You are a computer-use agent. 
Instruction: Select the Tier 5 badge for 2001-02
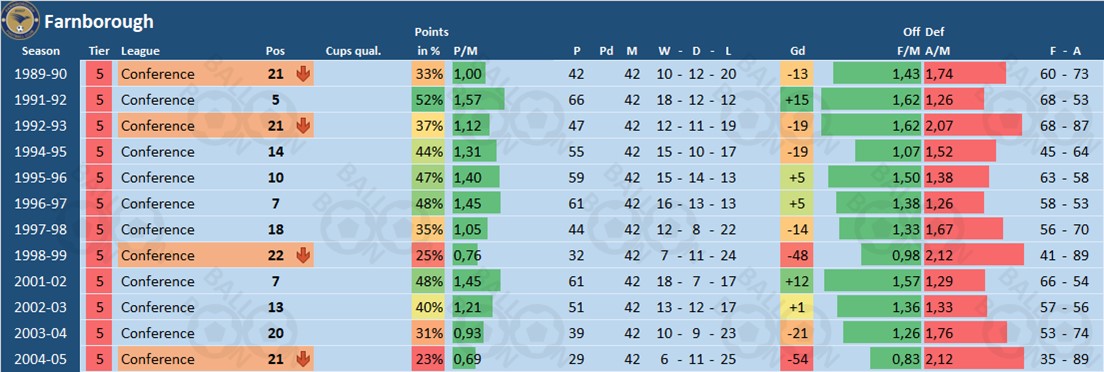click(x=99, y=281)
